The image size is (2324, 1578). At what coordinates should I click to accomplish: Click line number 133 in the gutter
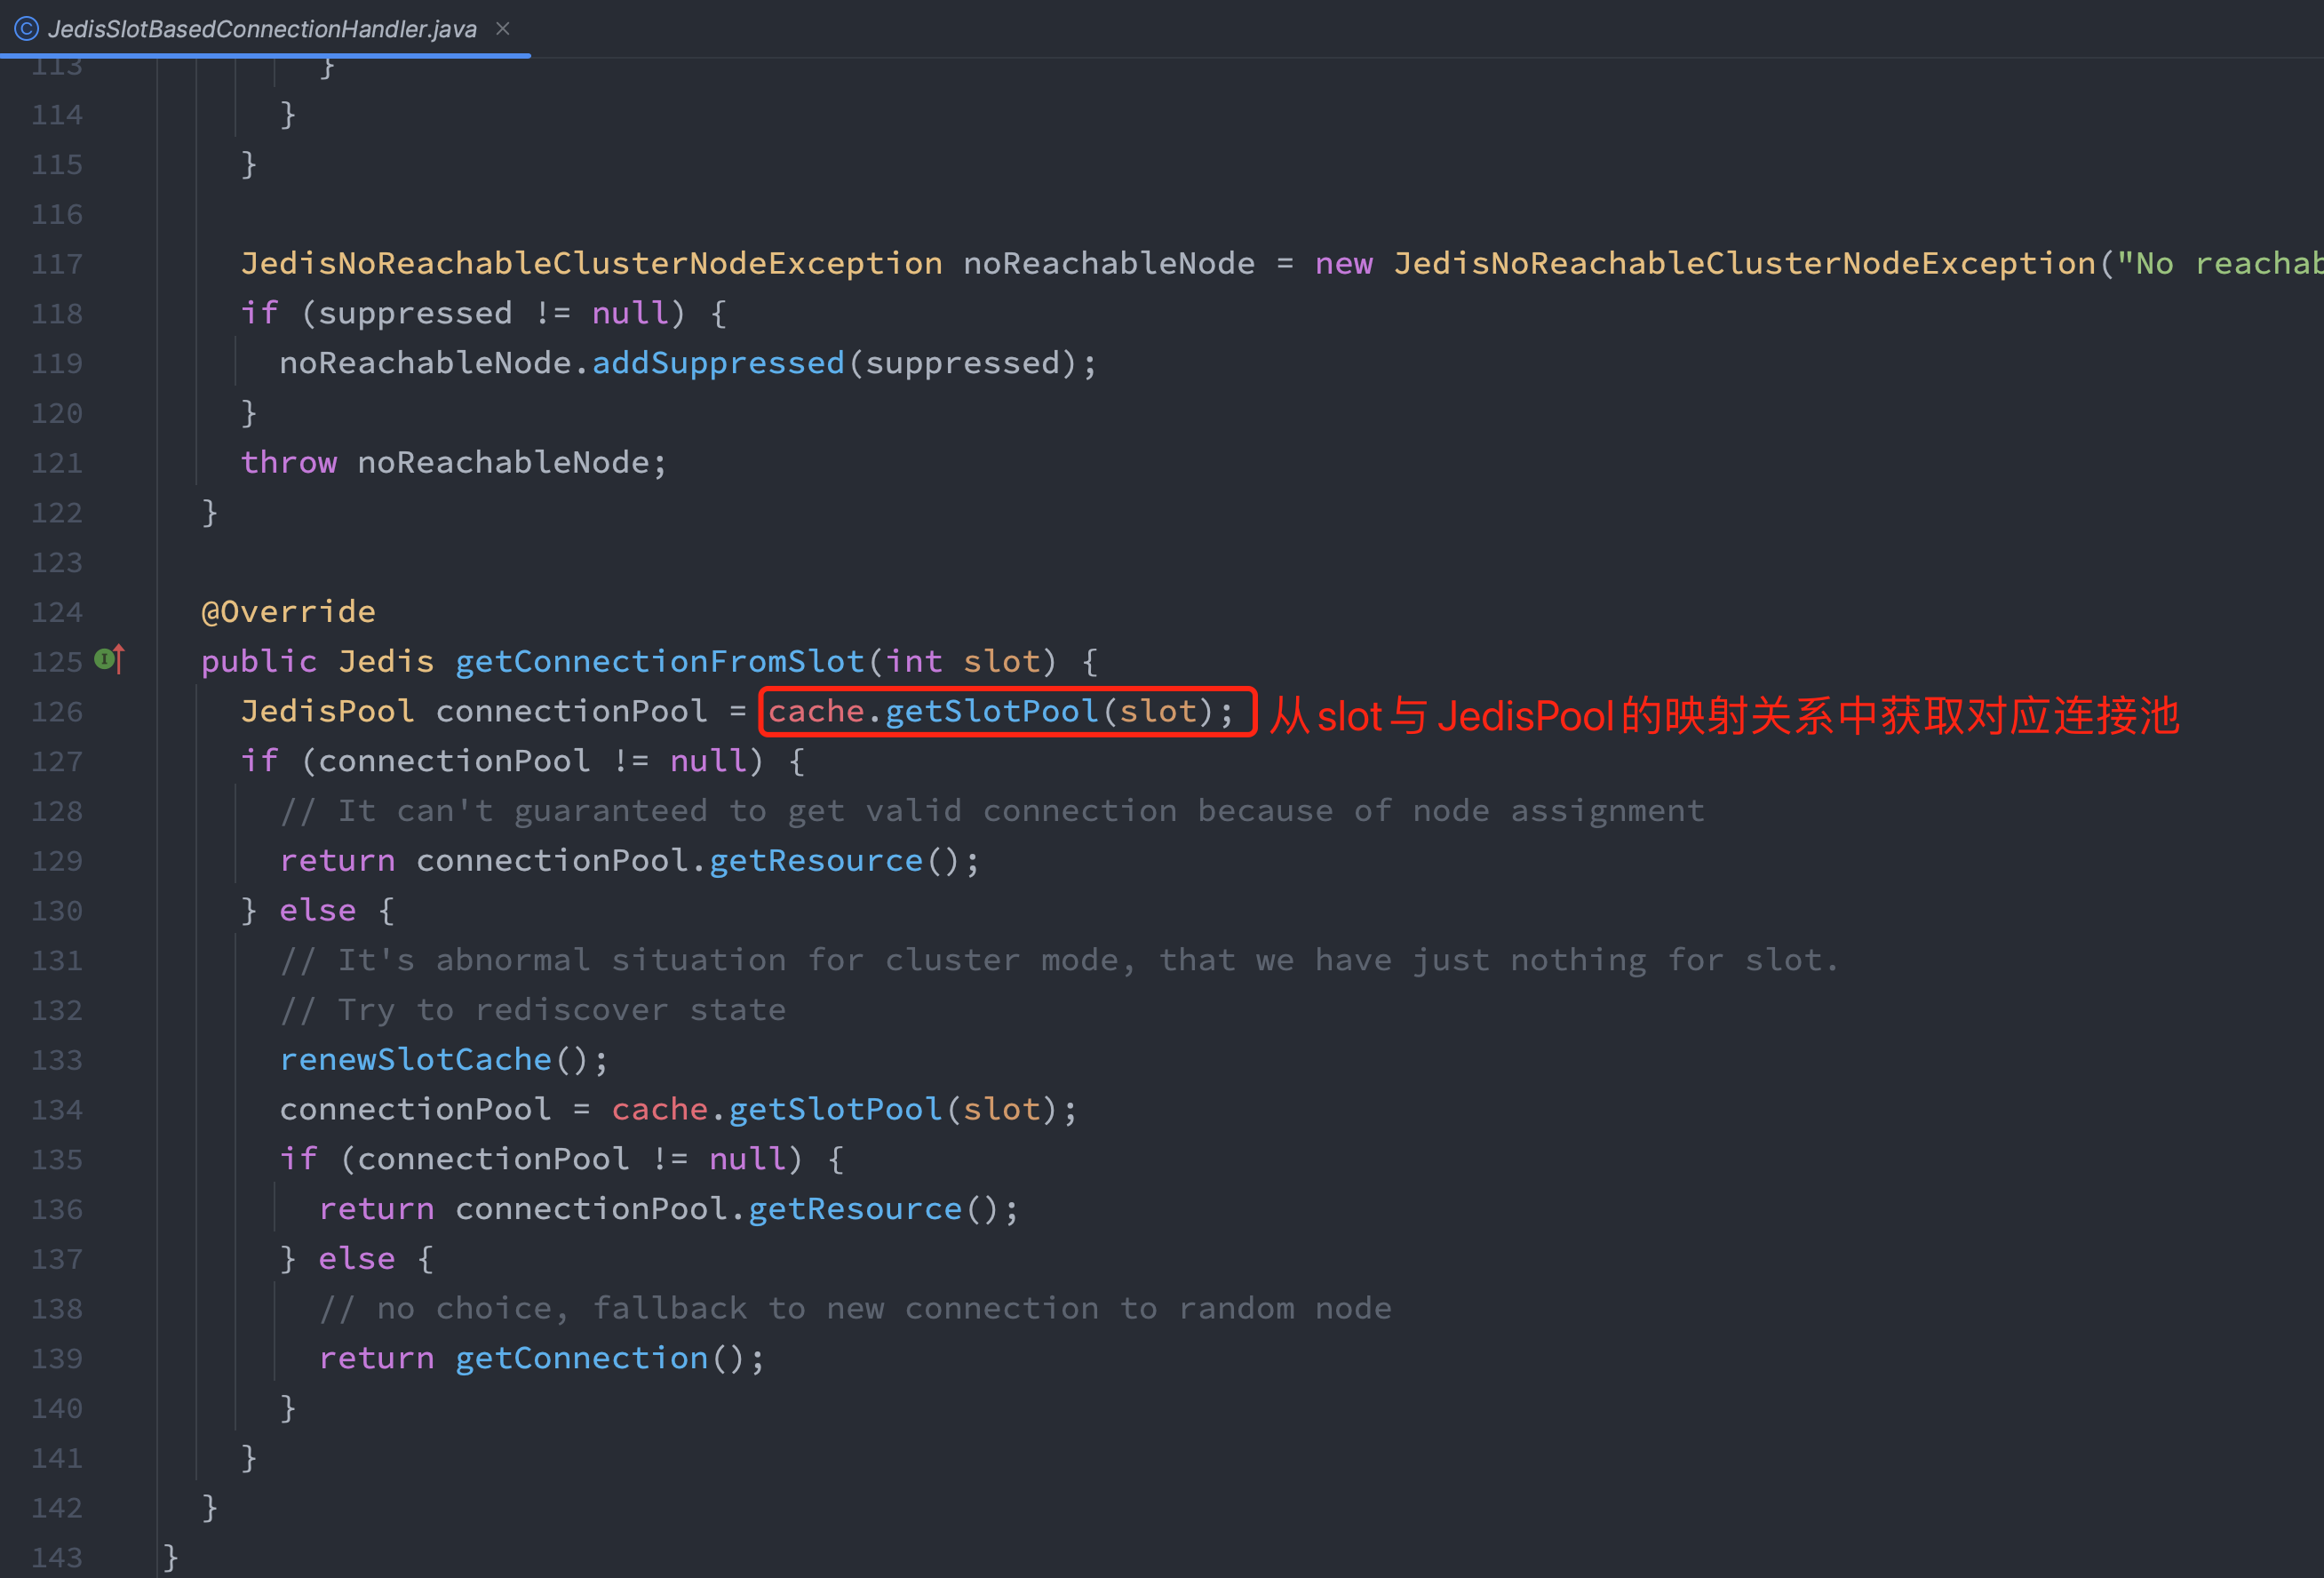[x=57, y=1060]
